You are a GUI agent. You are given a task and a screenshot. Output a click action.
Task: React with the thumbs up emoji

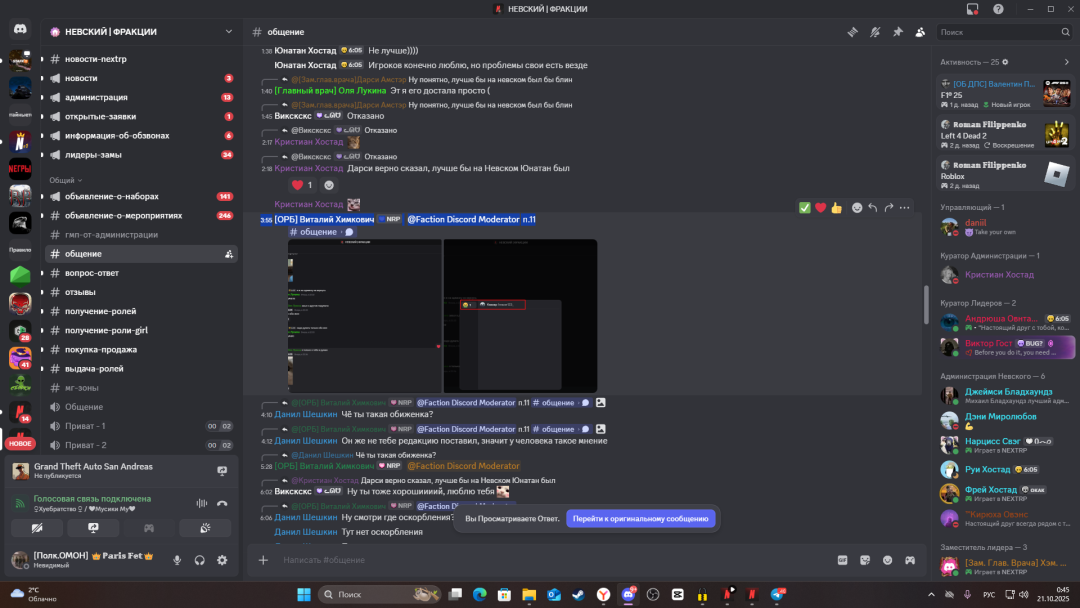coord(836,208)
